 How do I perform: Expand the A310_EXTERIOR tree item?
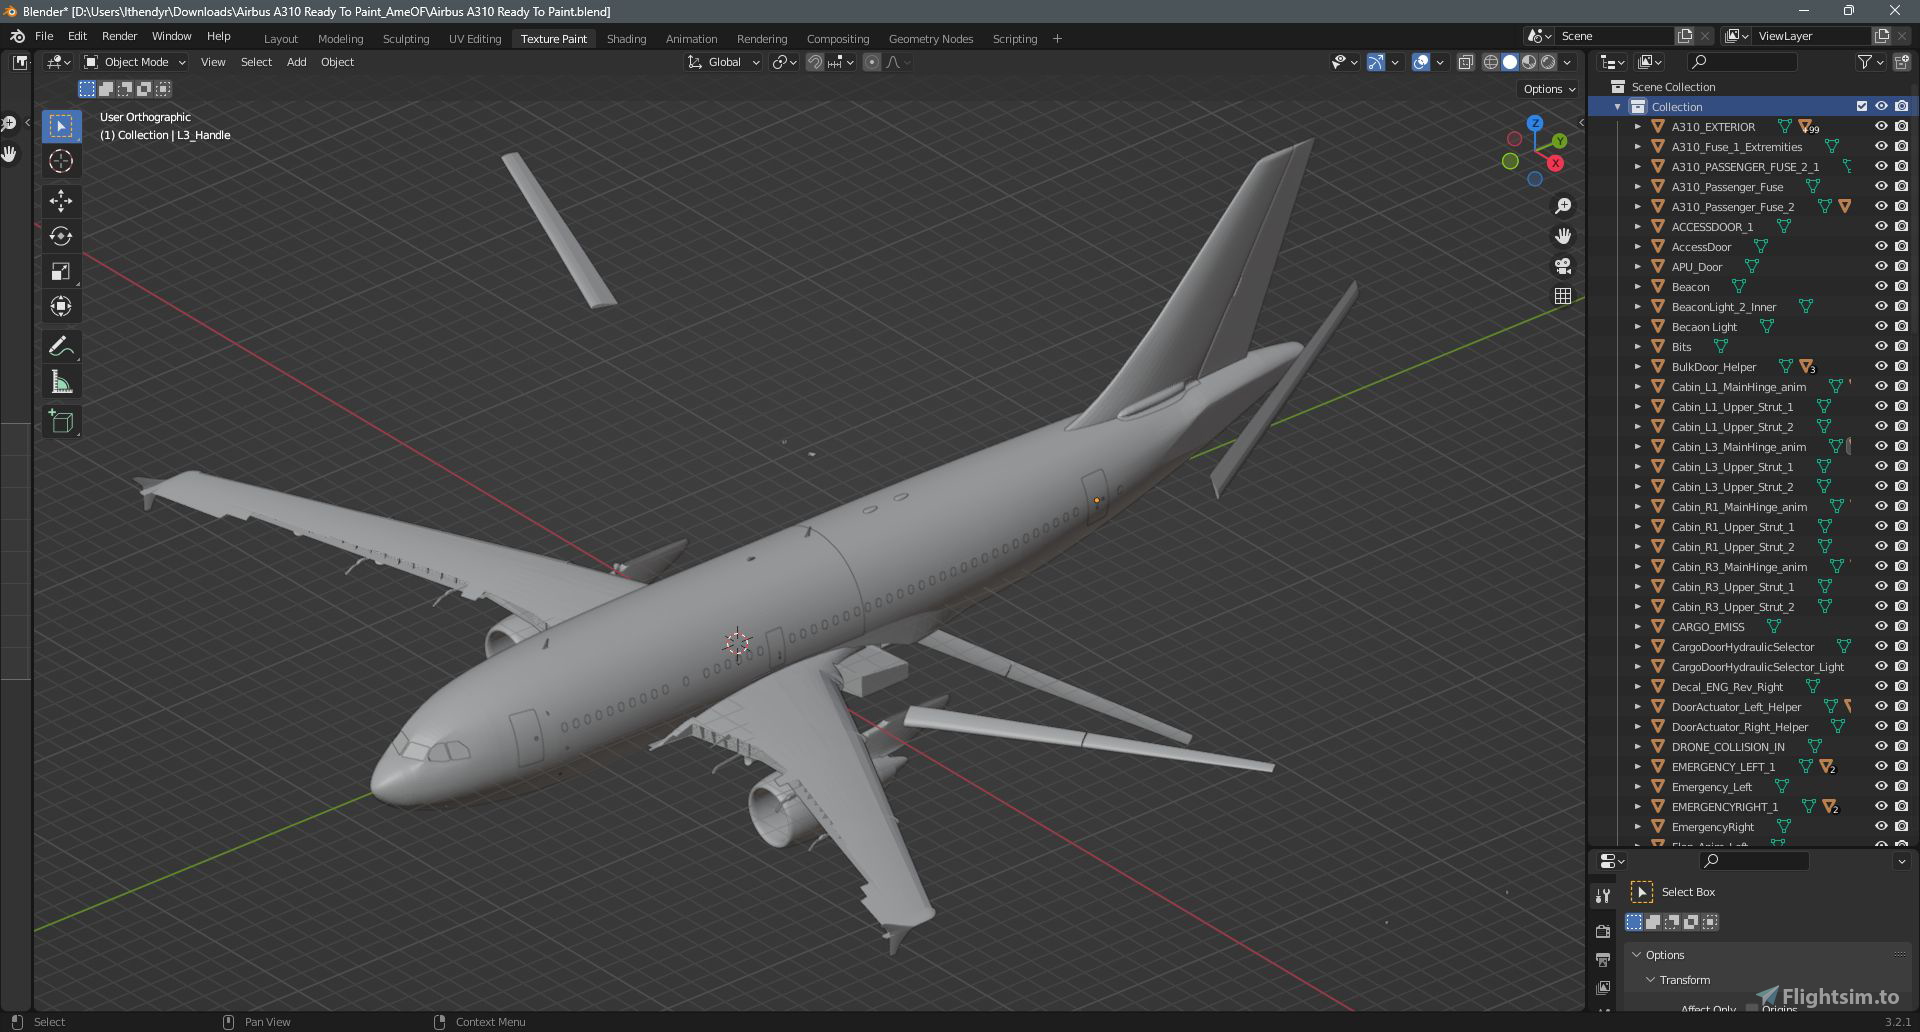pos(1637,127)
